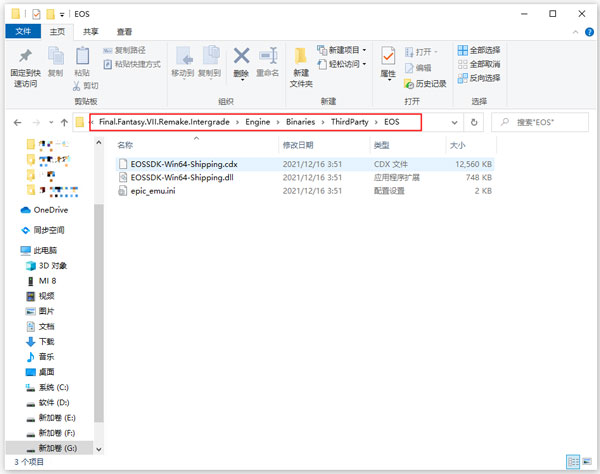The image size is (600, 474).
Task: Open the ribbon's Open dropdown
Action: (421, 52)
